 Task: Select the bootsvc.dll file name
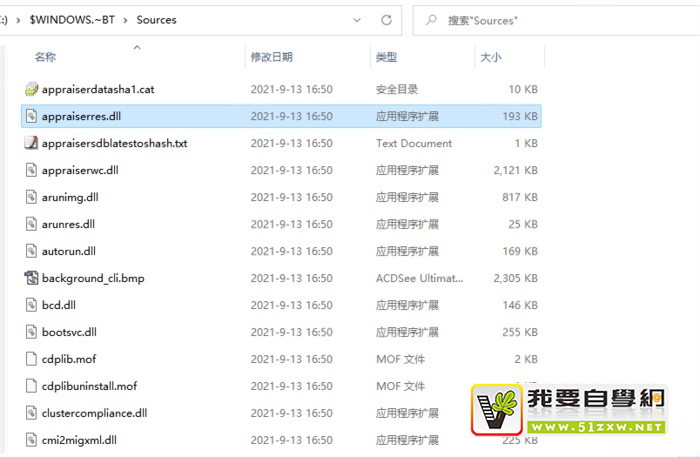(69, 331)
